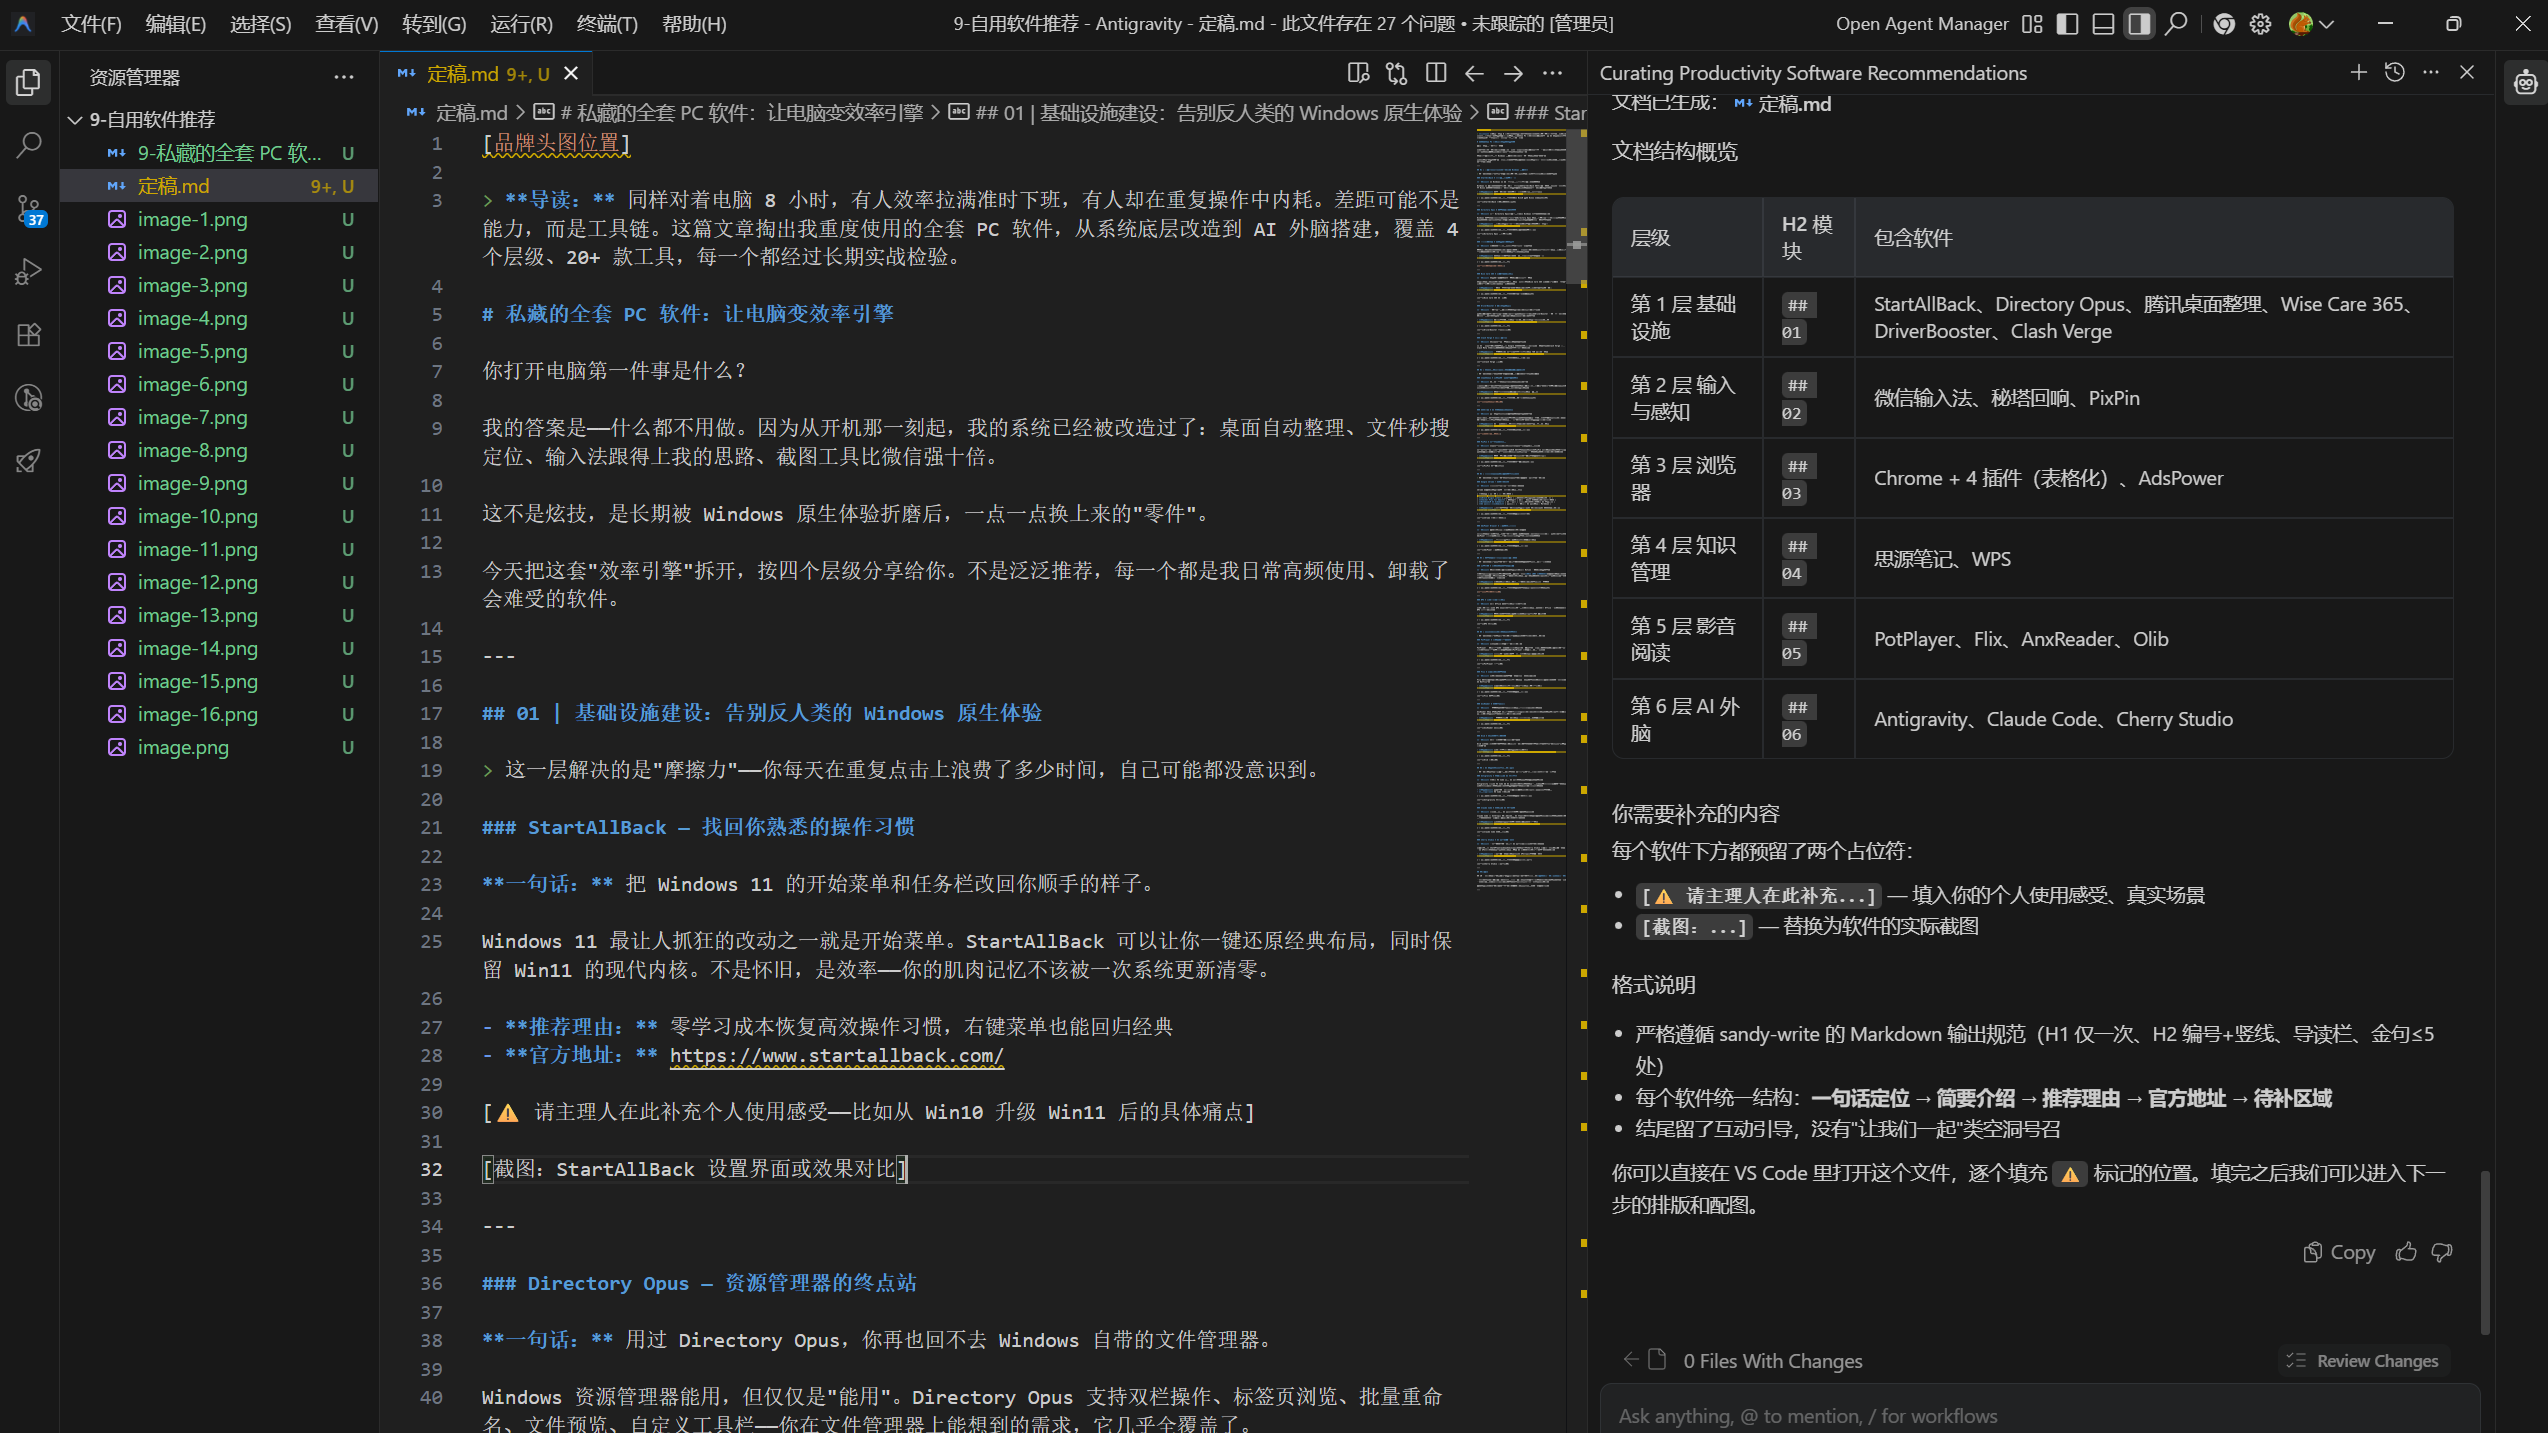Toggle the primary side bar visibility
The image size is (2548, 1433).
[2068, 24]
